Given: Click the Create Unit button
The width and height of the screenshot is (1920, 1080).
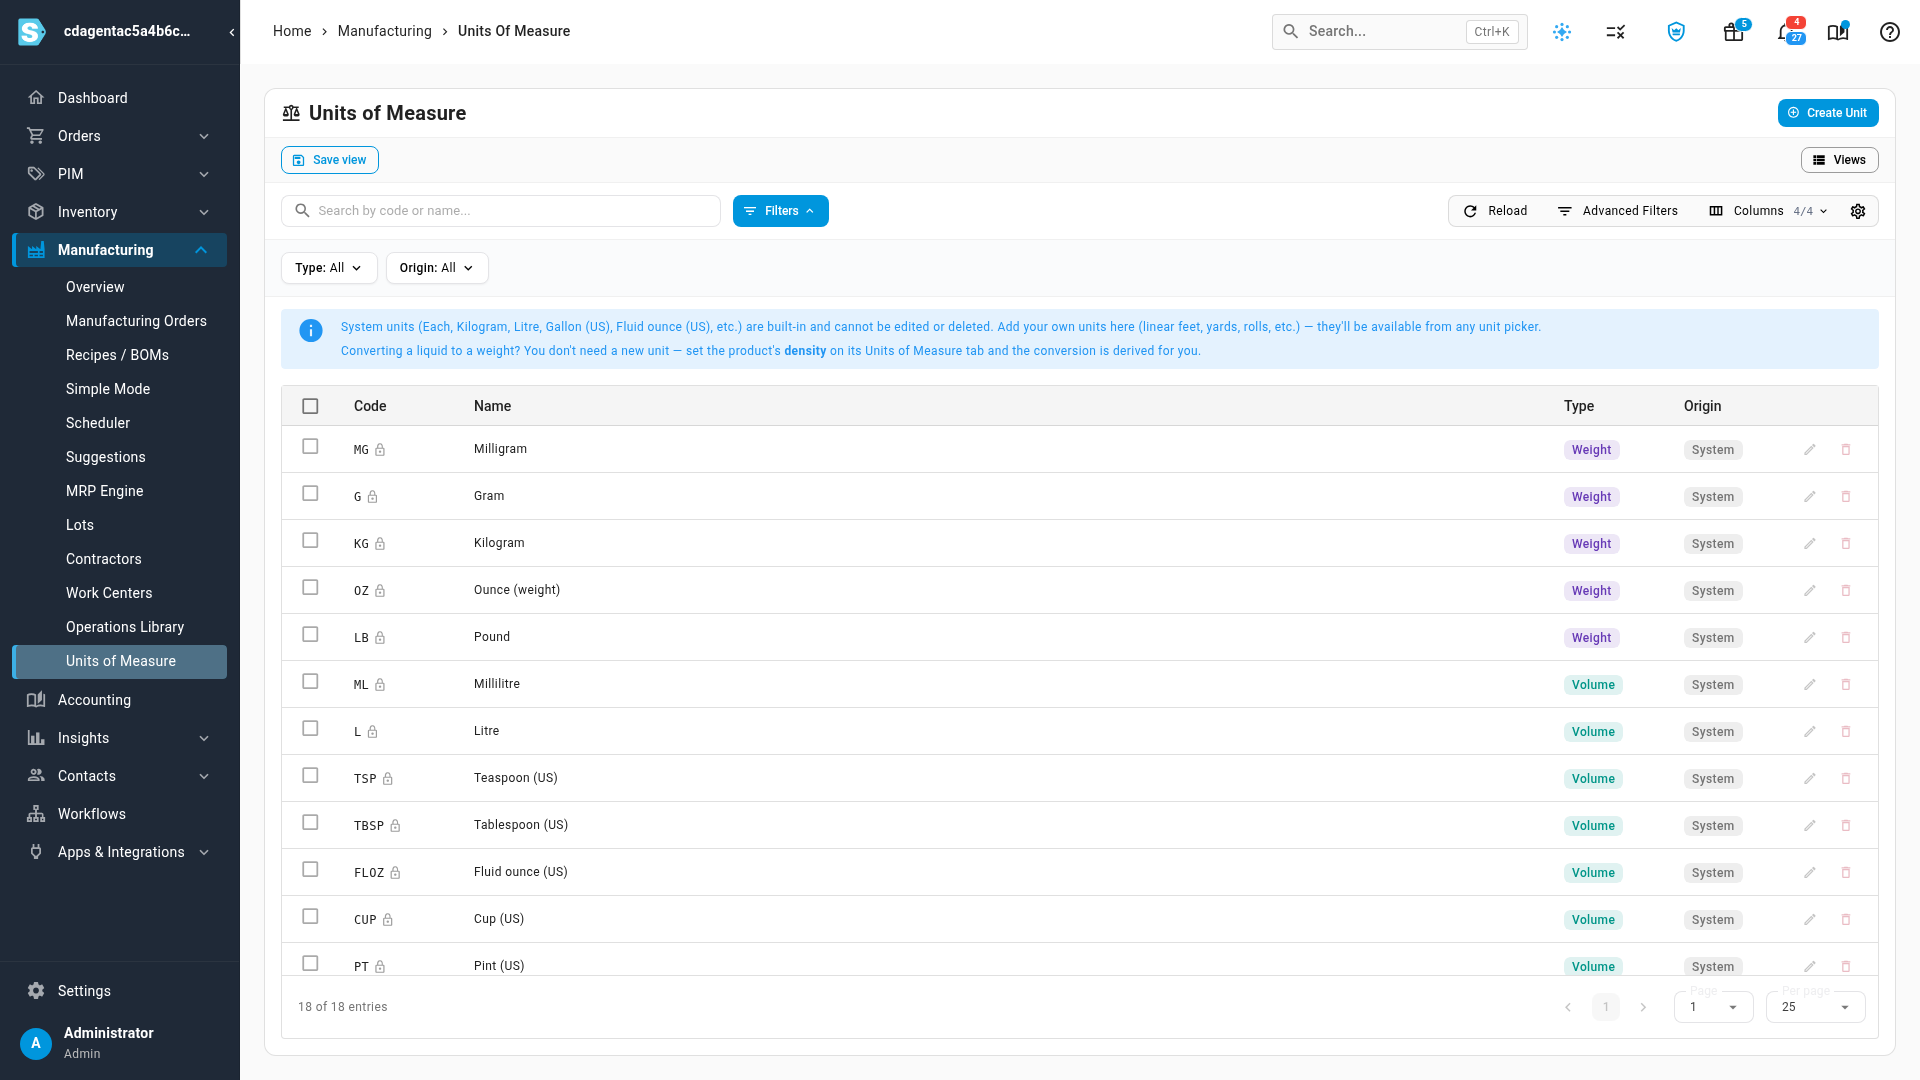Looking at the screenshot, I should click(1828, 113).
